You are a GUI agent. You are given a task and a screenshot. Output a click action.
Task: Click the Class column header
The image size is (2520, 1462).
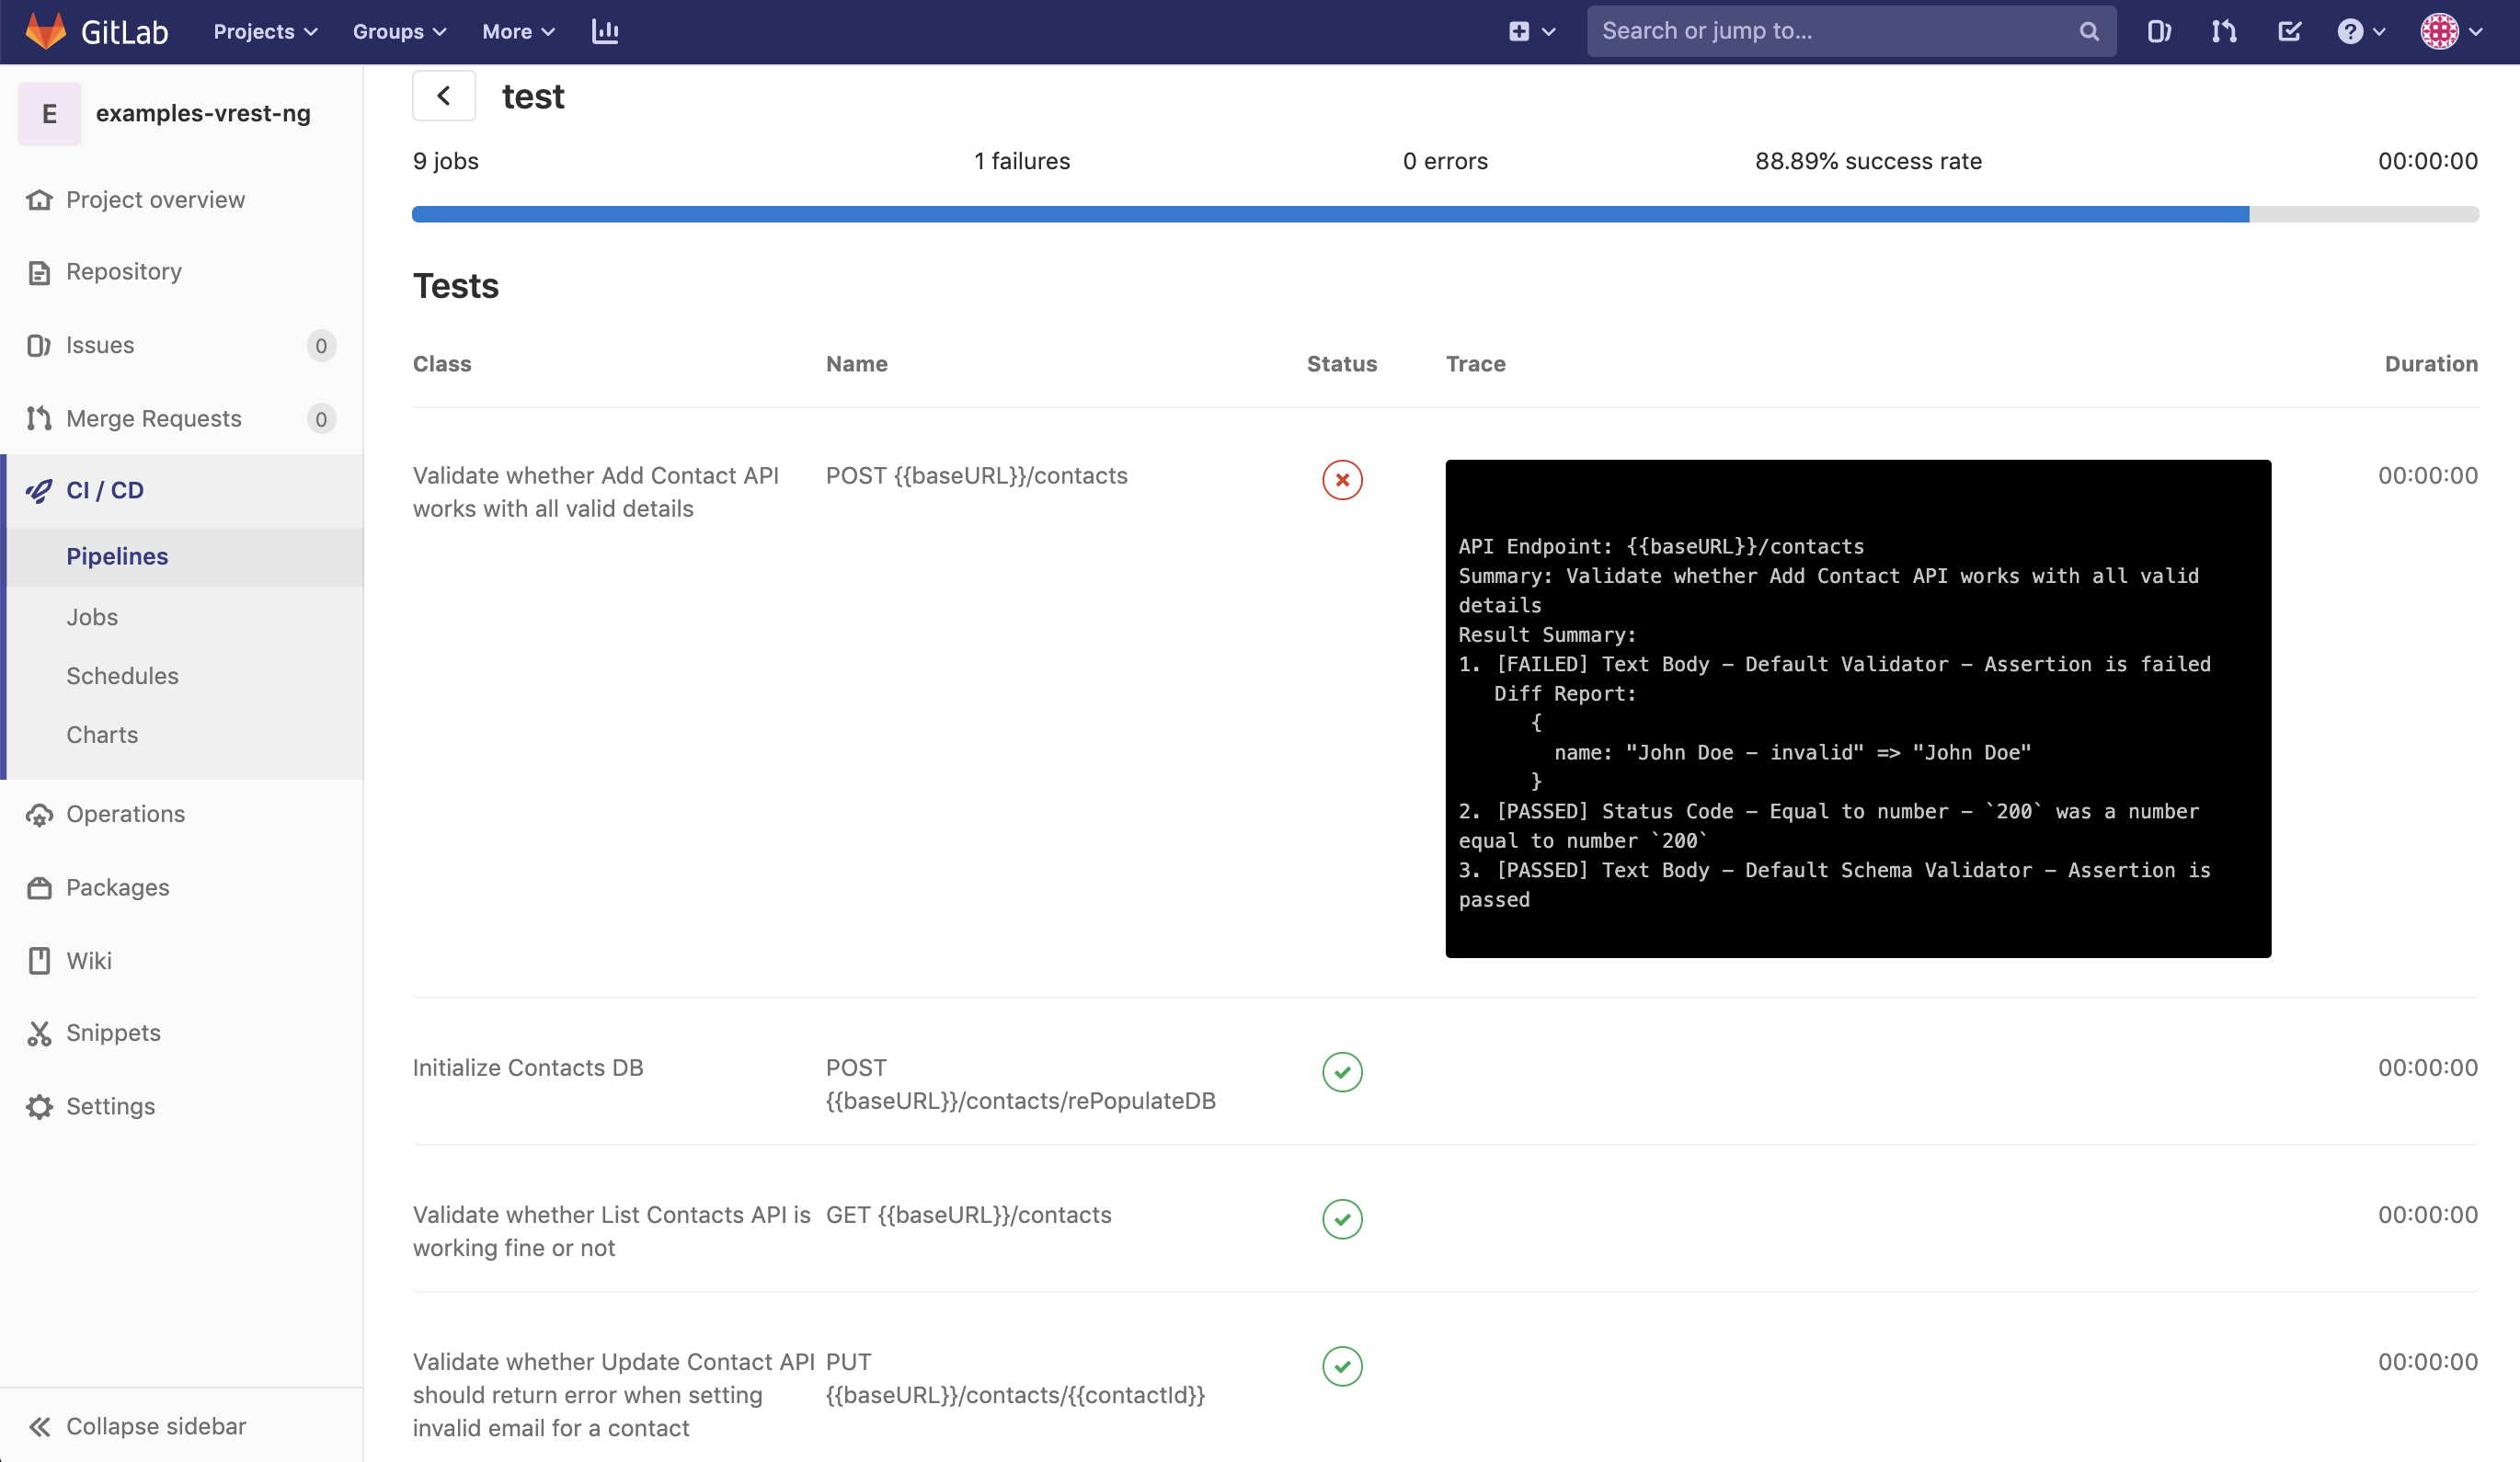(x=442, y=364)
